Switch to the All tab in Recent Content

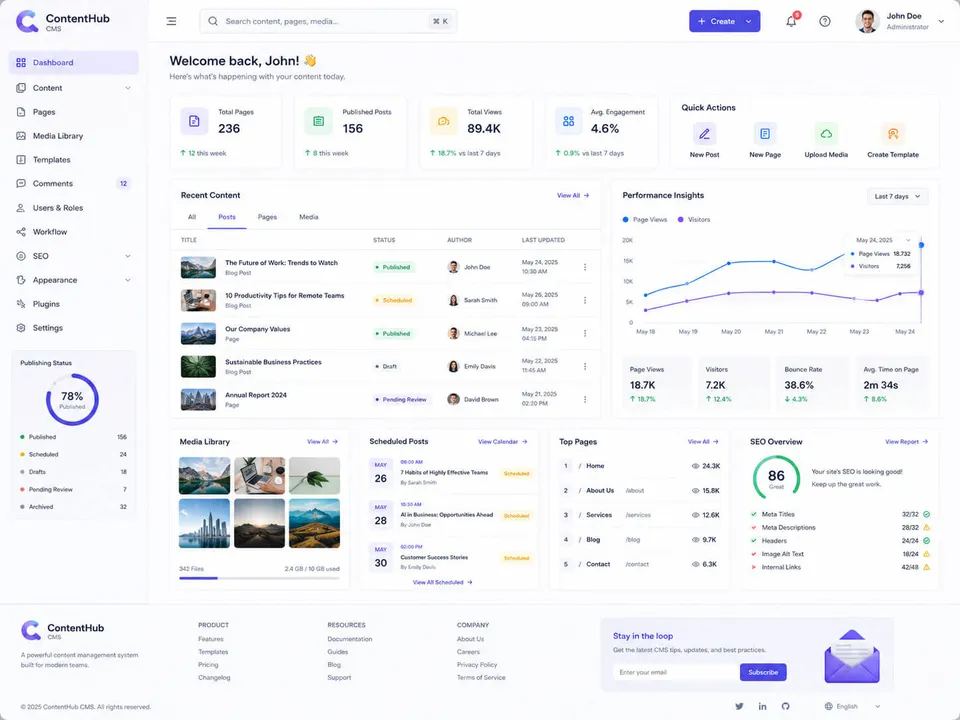point(192,217)
